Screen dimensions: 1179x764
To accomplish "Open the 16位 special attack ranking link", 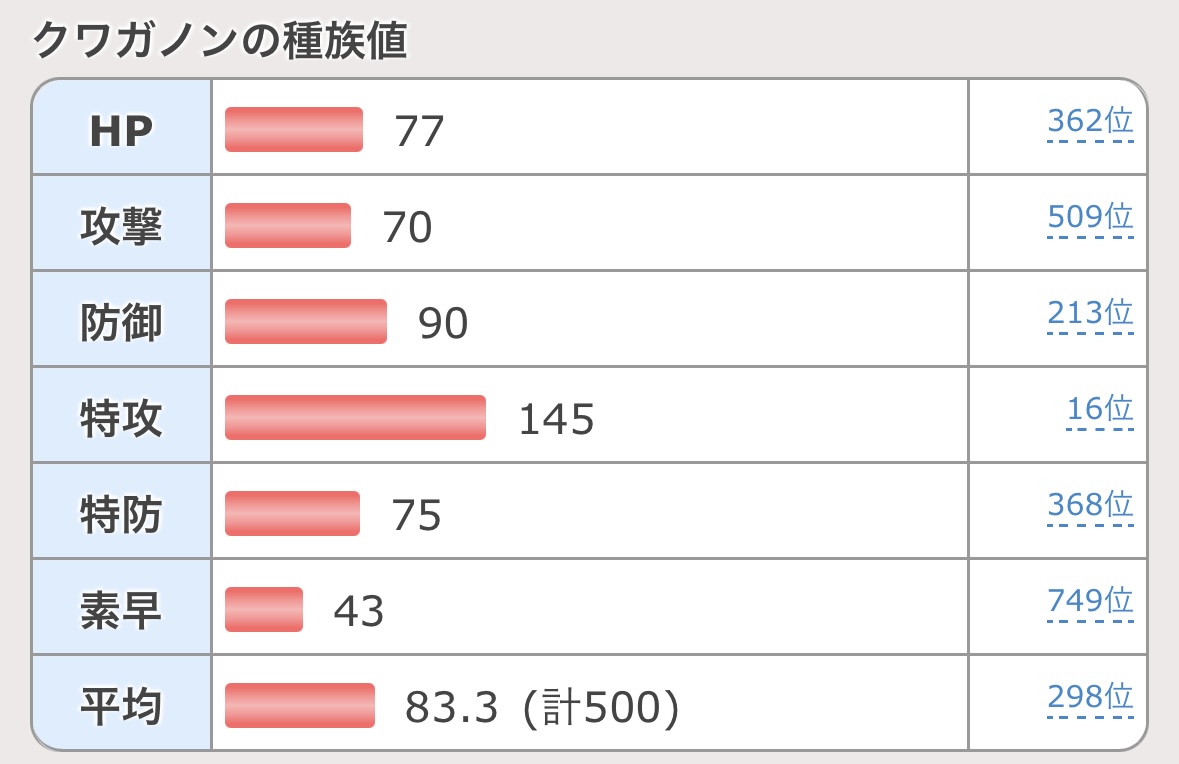I will point(1099,409).
